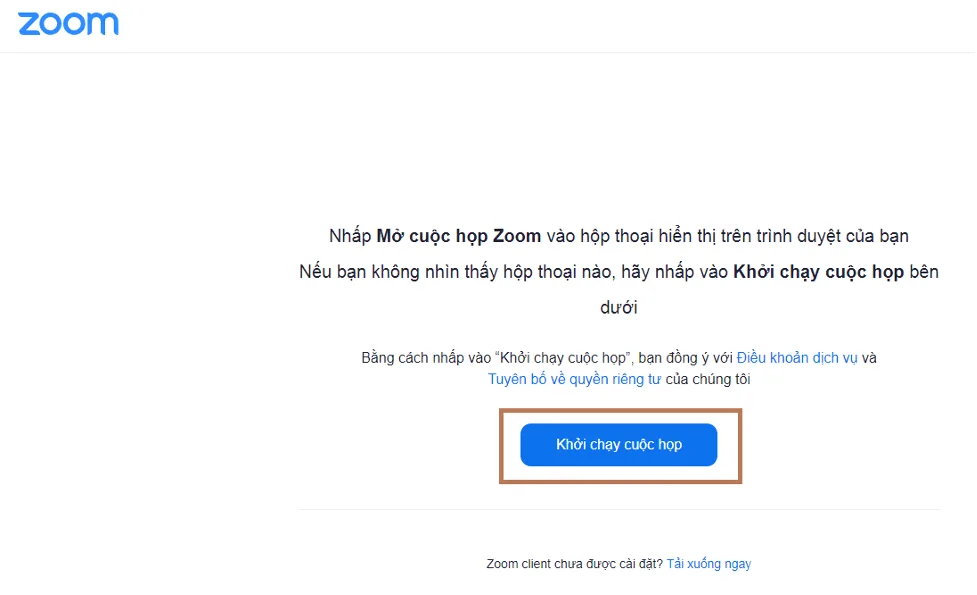Click the orange-outlined launch button region

617,445
